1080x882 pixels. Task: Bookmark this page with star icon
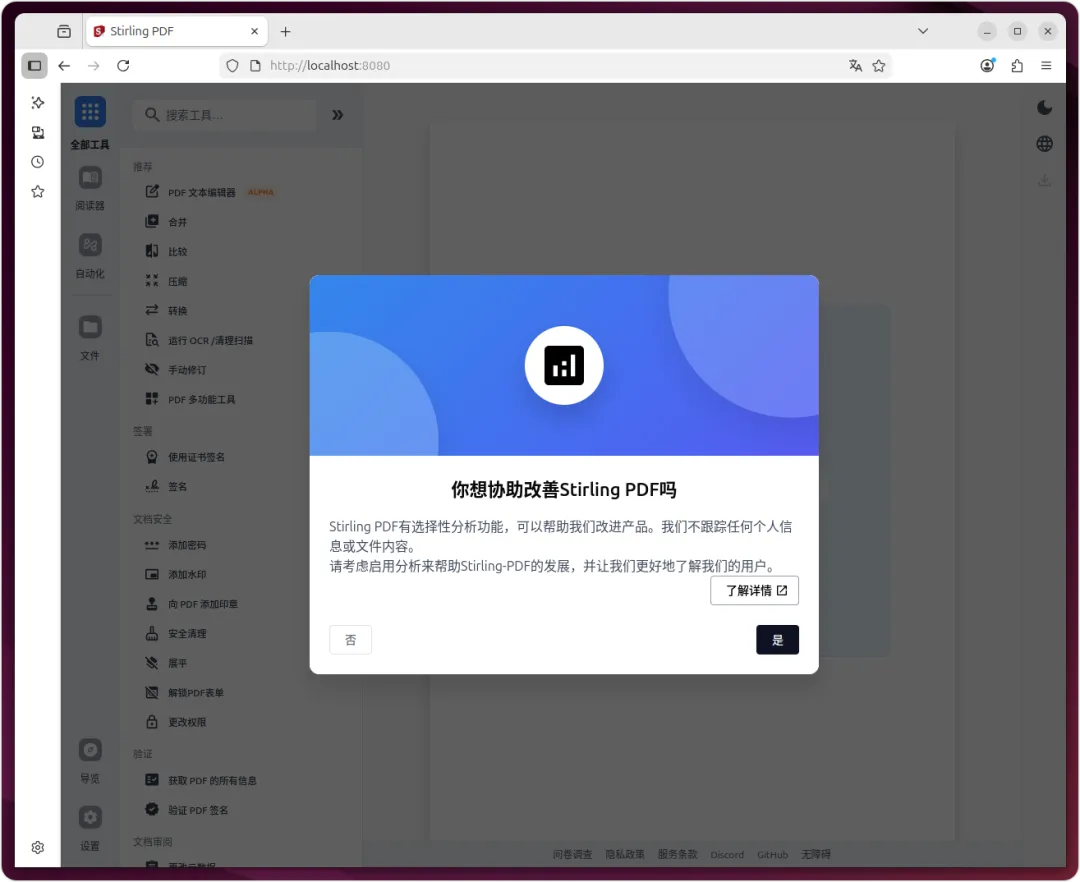(878, 65)
